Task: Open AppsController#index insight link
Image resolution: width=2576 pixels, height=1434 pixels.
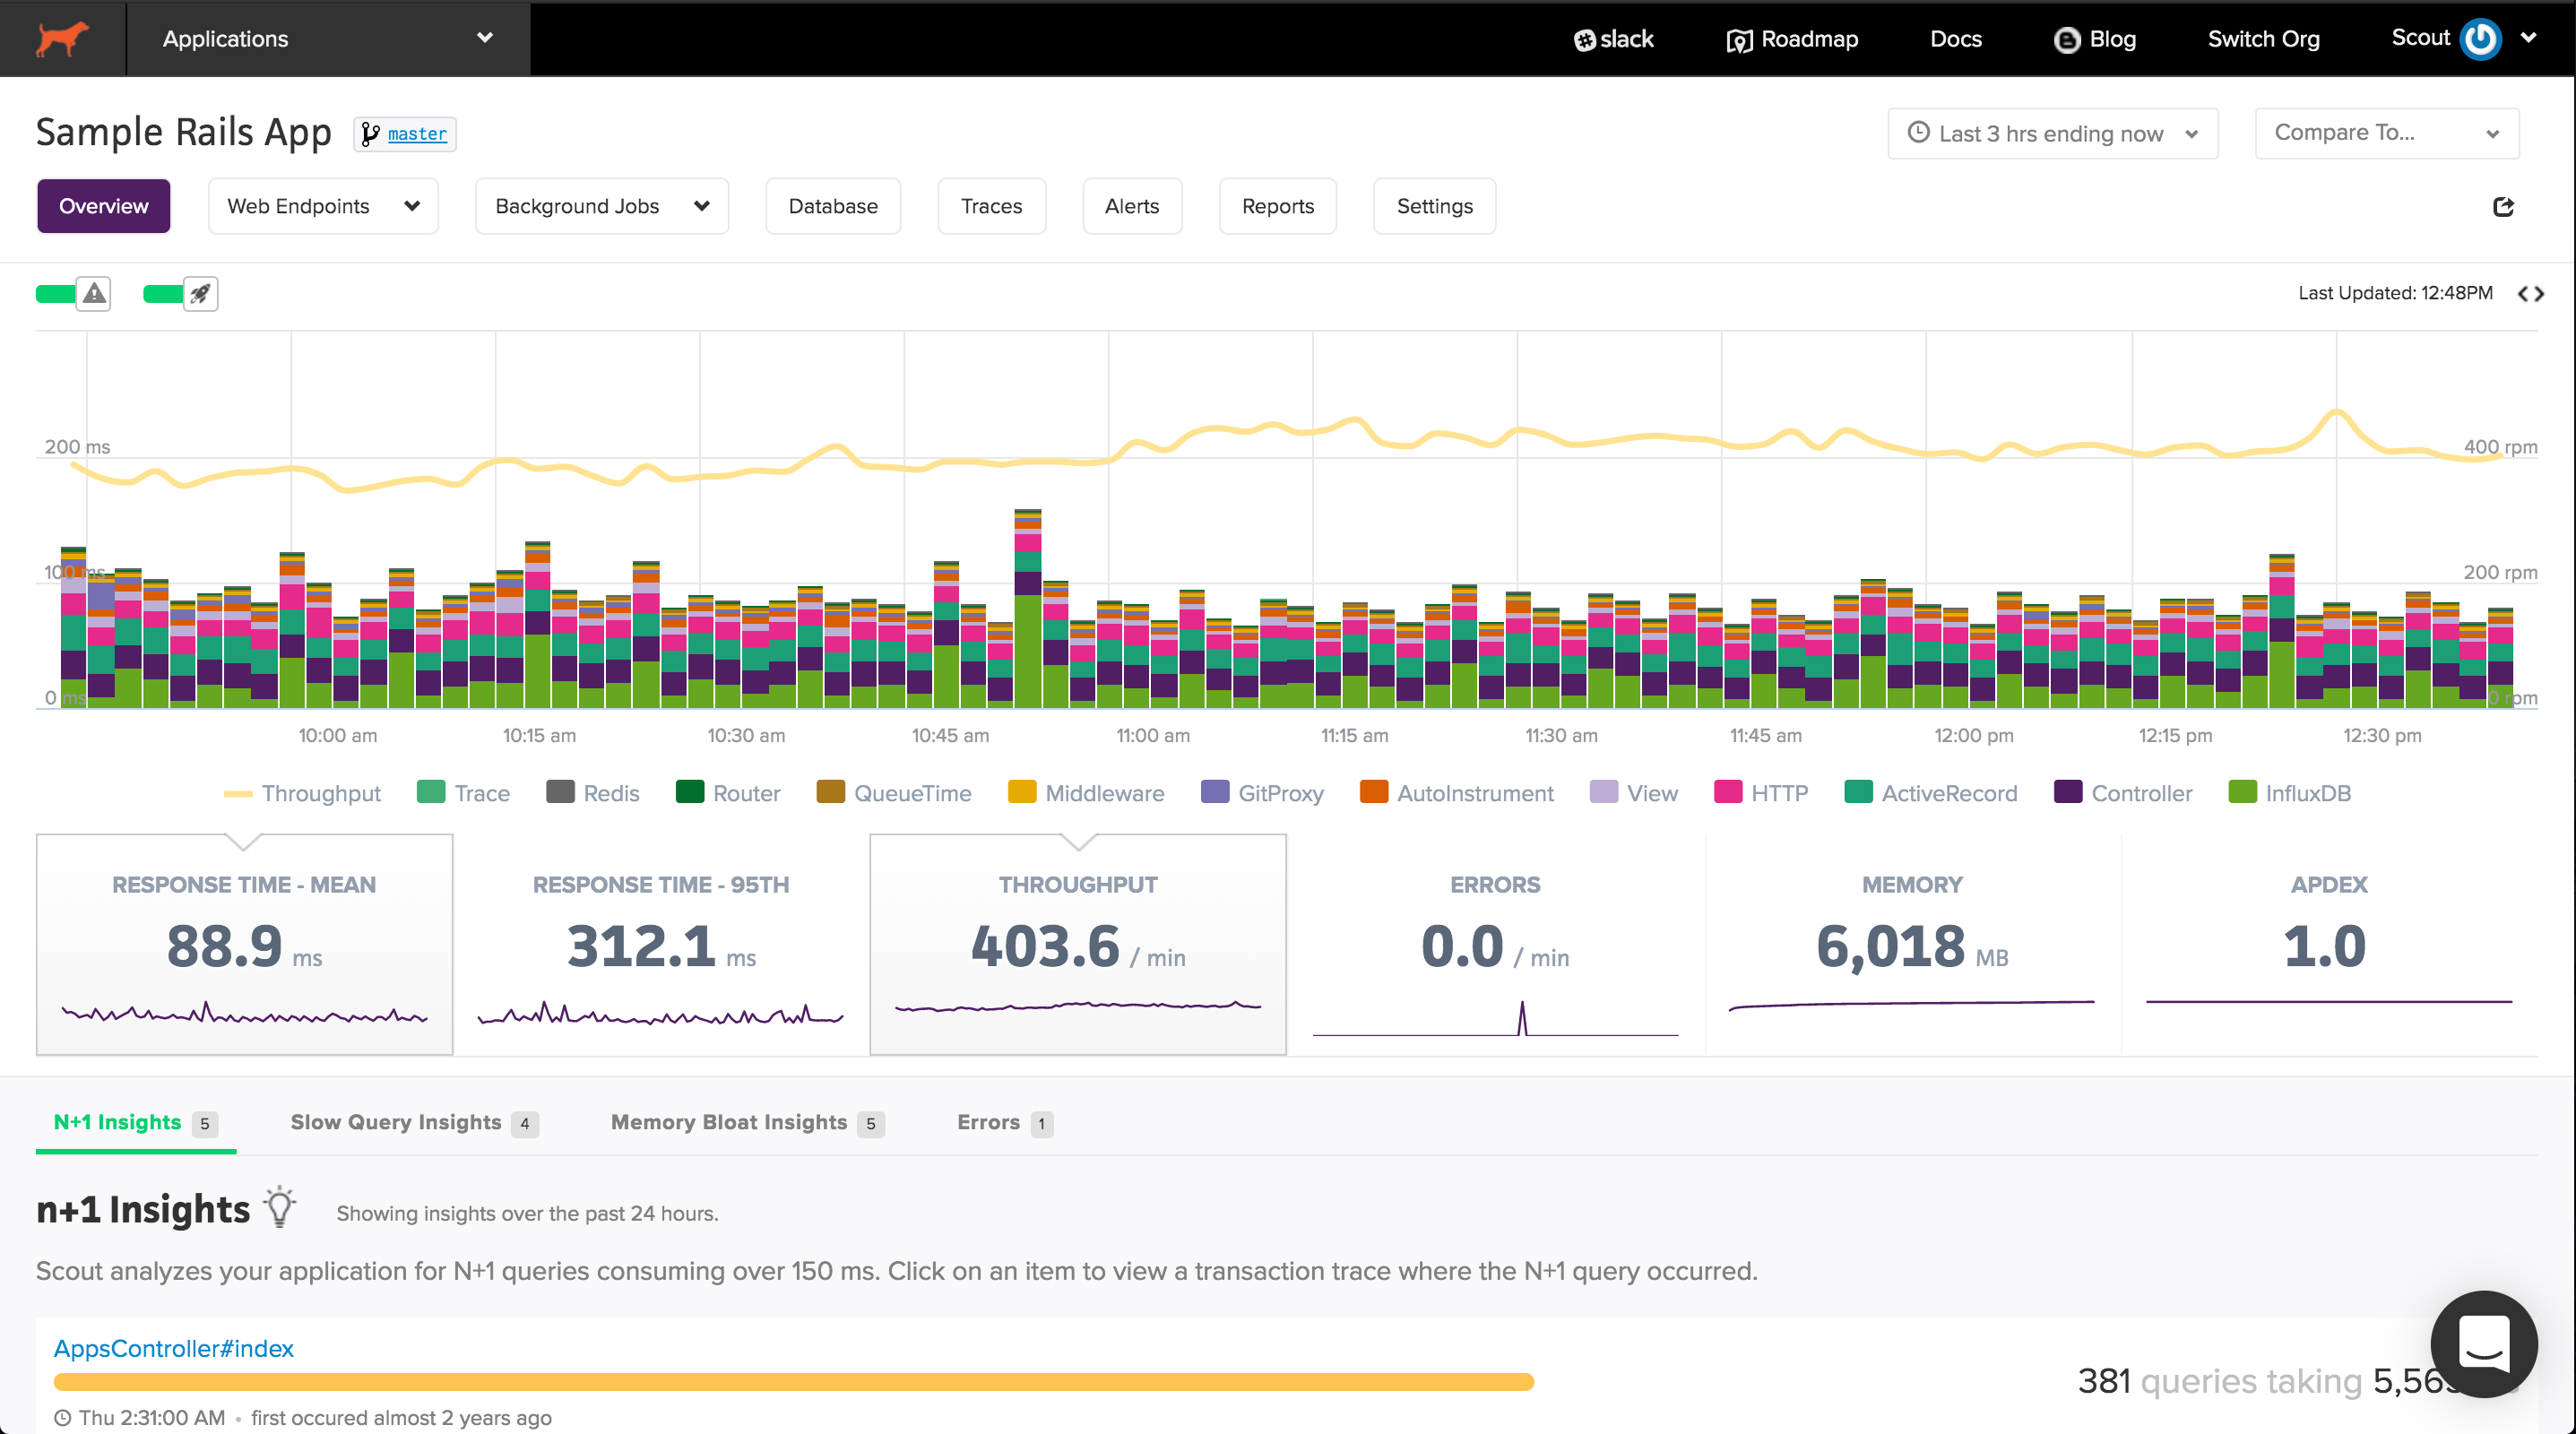Action: (x=174, y=1348)
